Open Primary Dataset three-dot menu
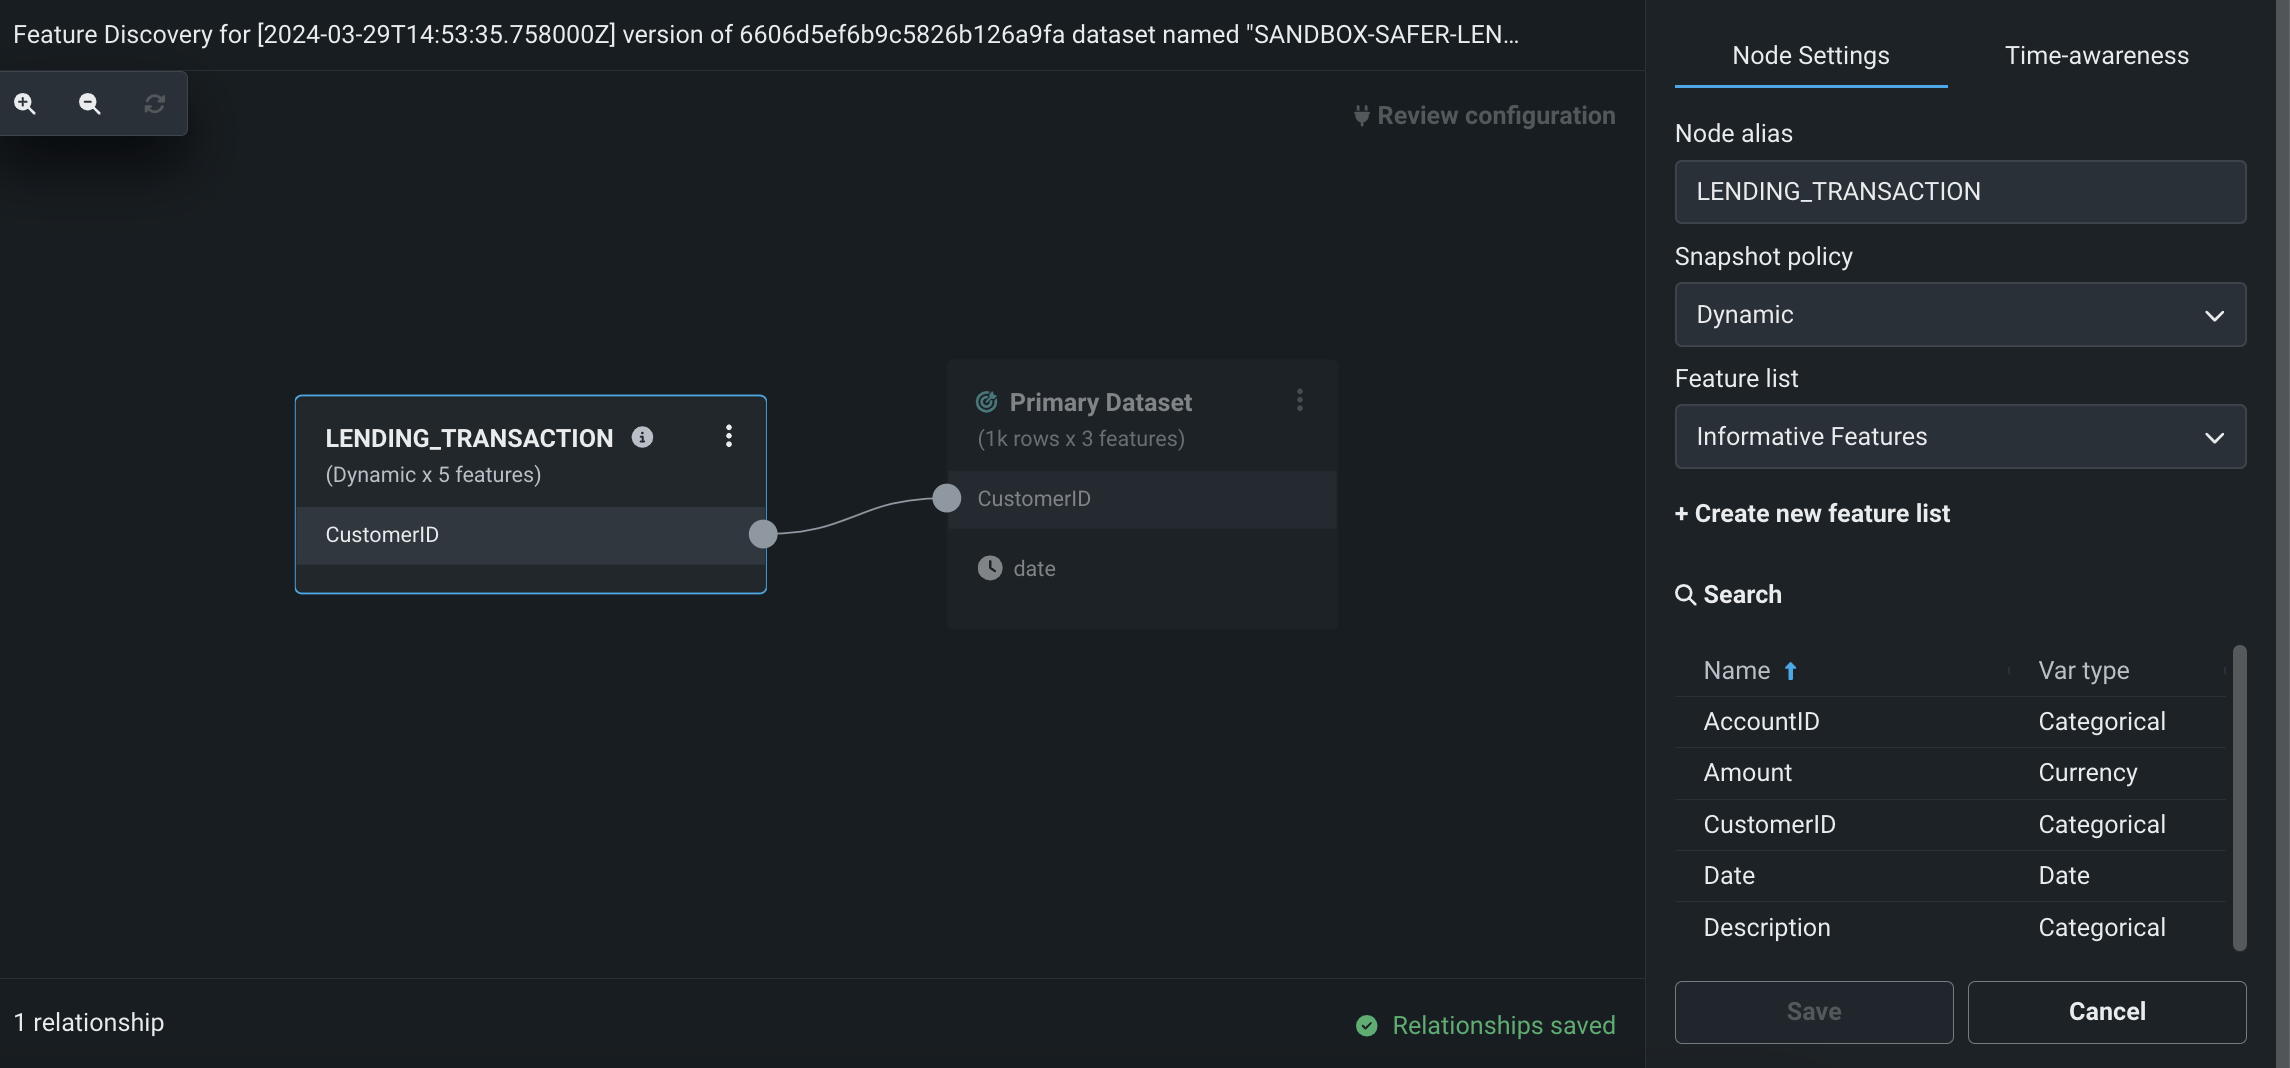This screenshot has height=1068, width=2290. 1299,401
